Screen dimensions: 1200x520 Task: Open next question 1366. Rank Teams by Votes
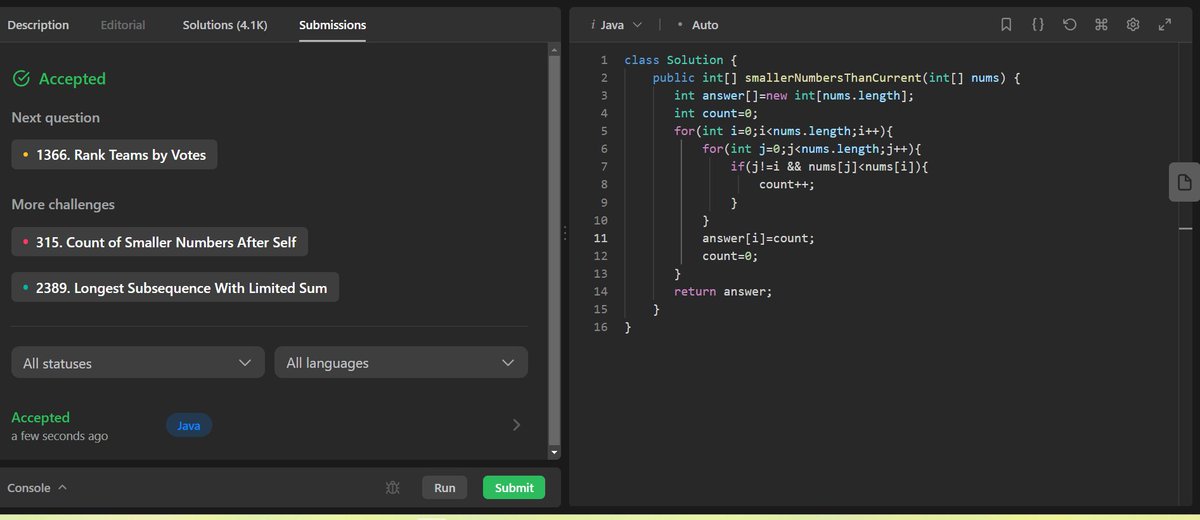pyautogui.click(x=114, y=155)
